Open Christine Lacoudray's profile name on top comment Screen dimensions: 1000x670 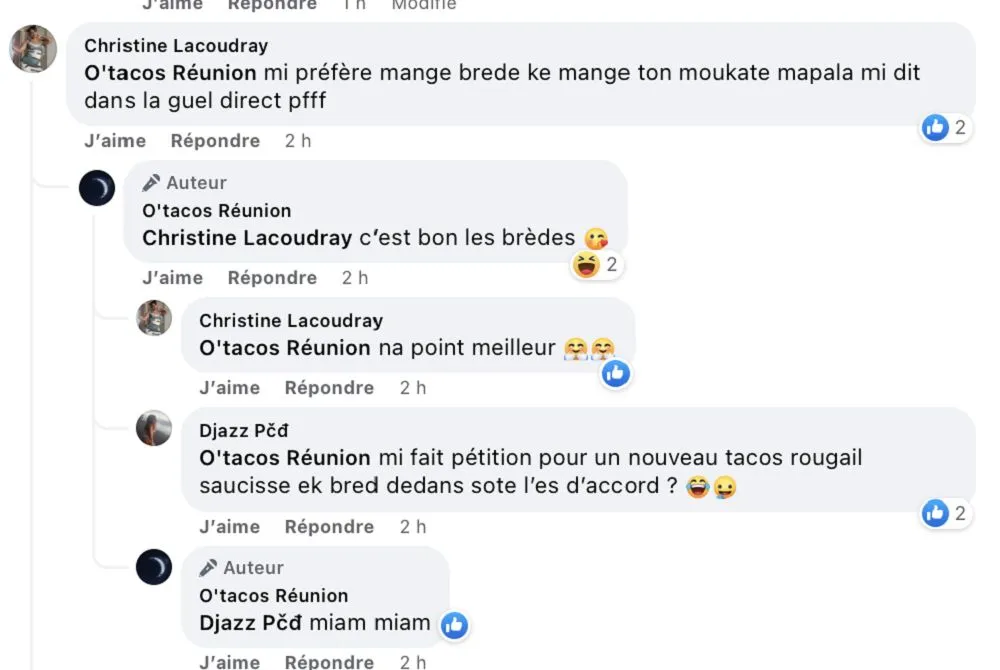176,46
